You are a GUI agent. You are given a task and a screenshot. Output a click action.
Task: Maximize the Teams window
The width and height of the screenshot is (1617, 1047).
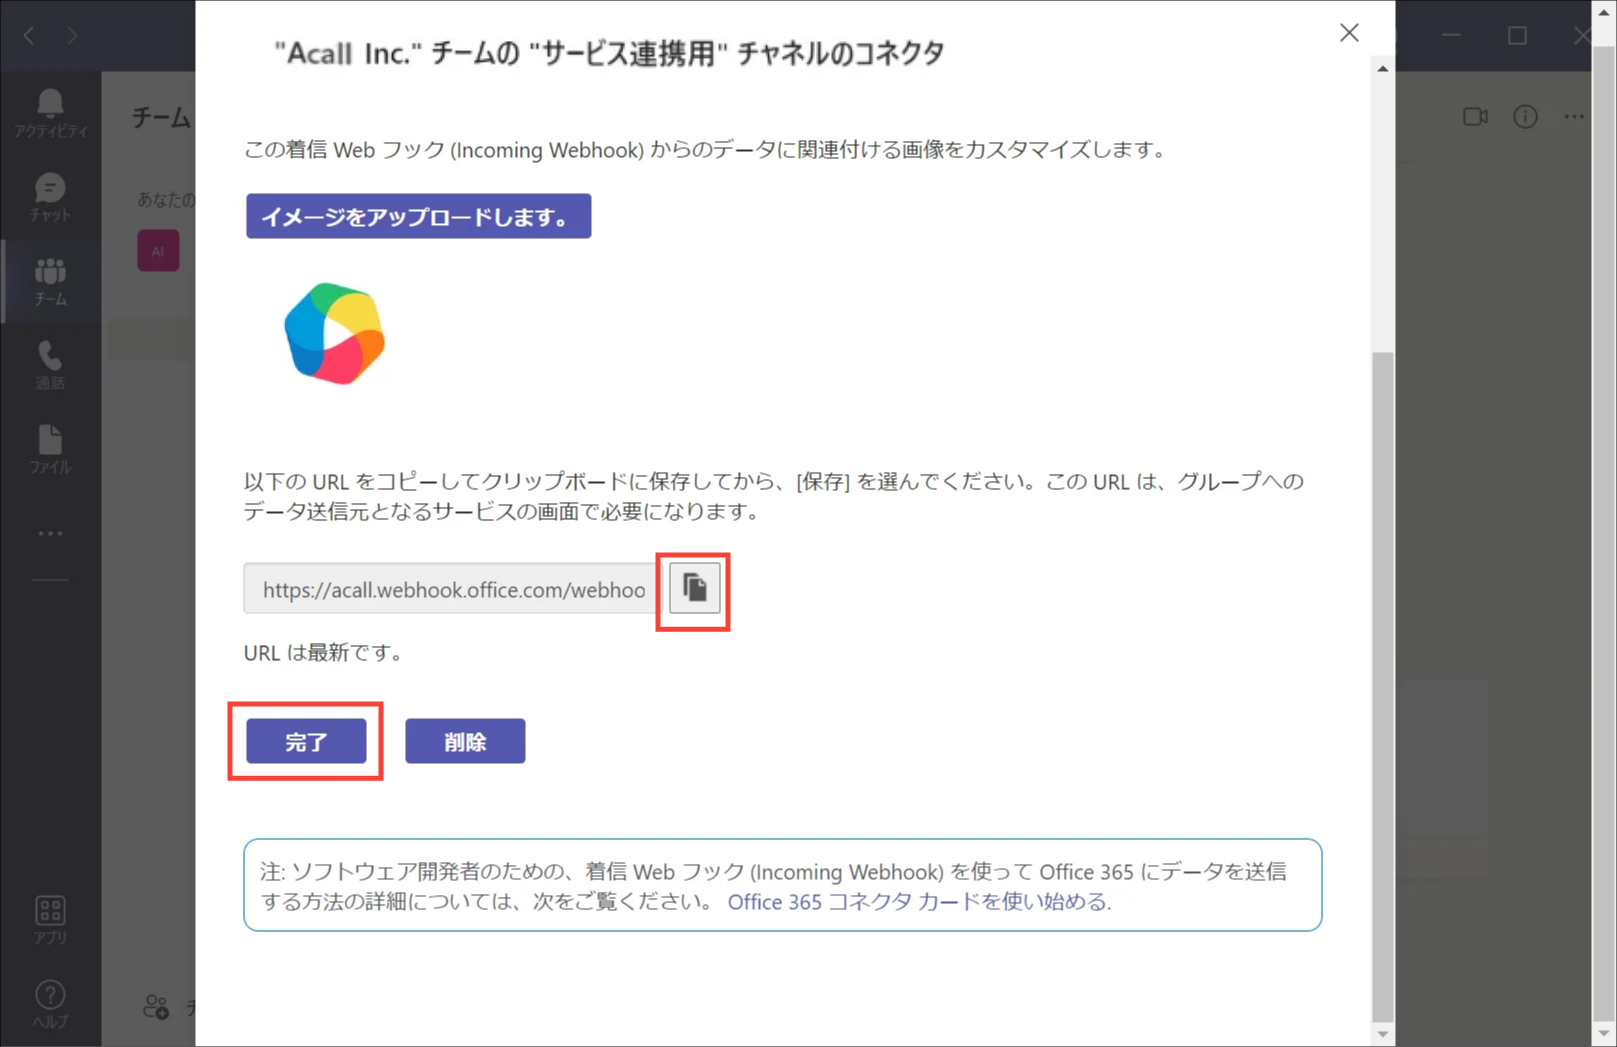1518,36
